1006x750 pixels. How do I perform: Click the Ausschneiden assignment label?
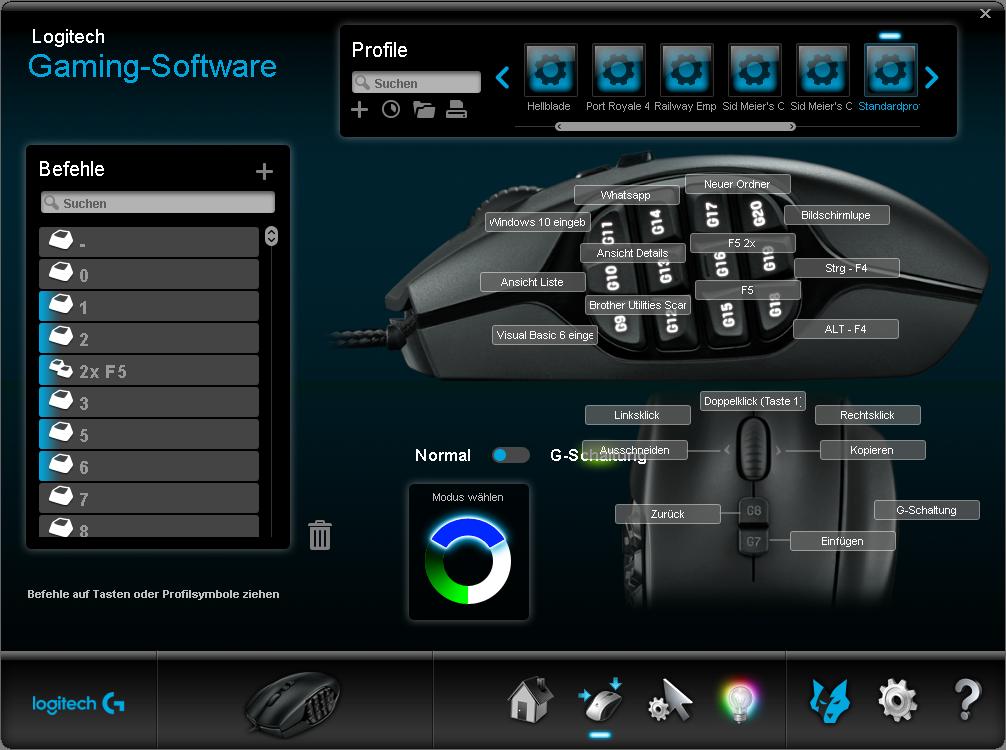[635, 450]
